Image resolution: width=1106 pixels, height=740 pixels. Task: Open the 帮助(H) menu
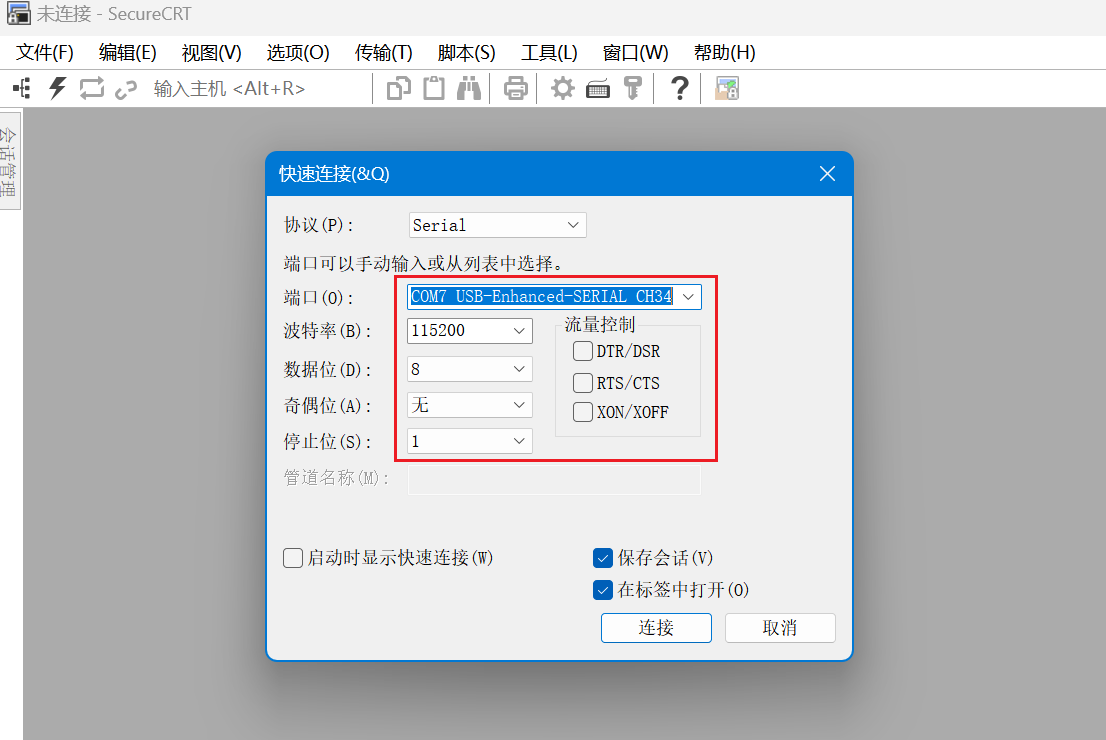pos(724,53)
